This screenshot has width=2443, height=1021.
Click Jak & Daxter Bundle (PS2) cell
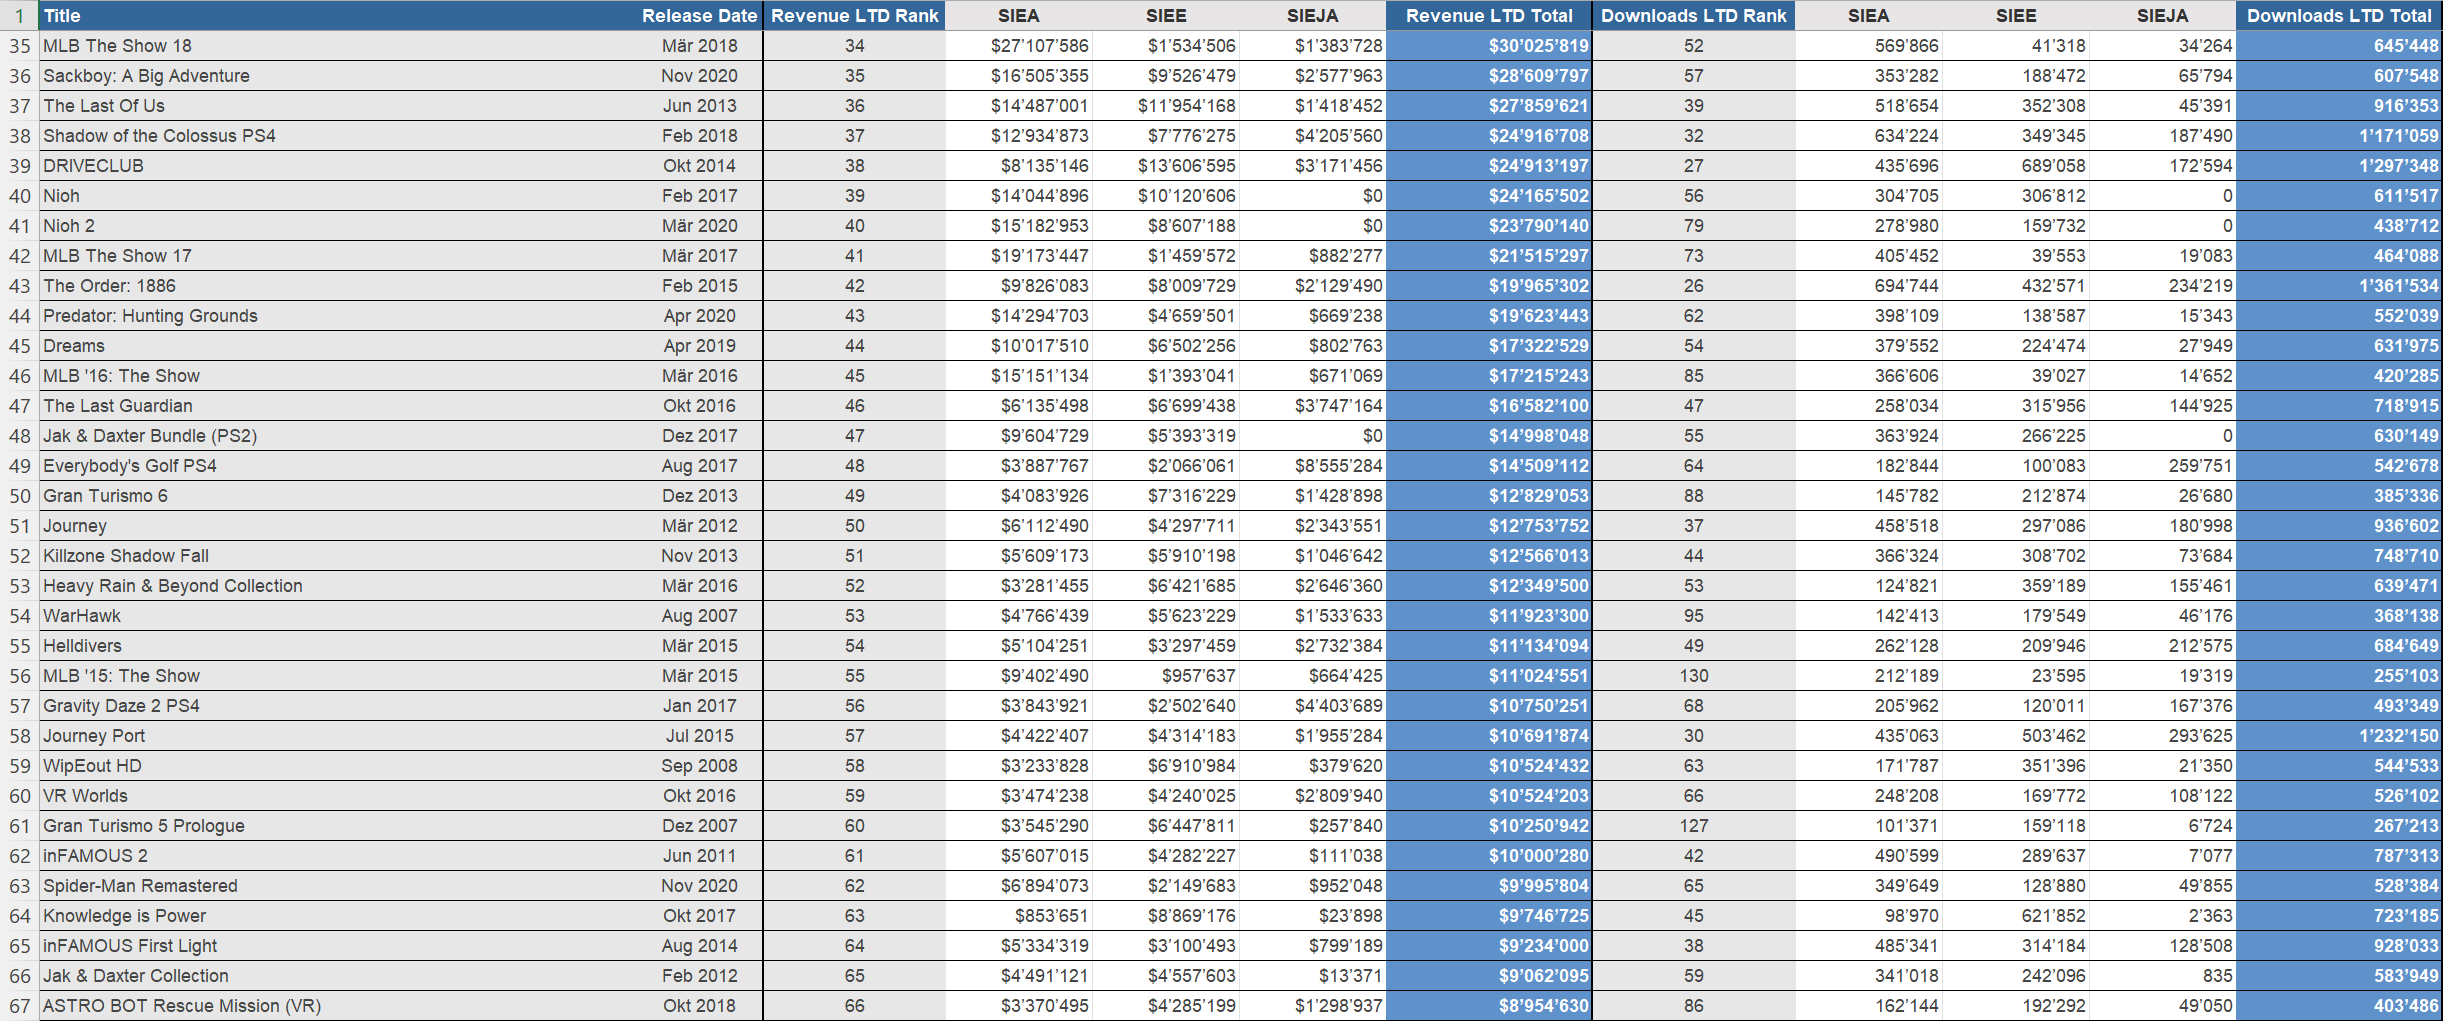(x=338, y=436)
